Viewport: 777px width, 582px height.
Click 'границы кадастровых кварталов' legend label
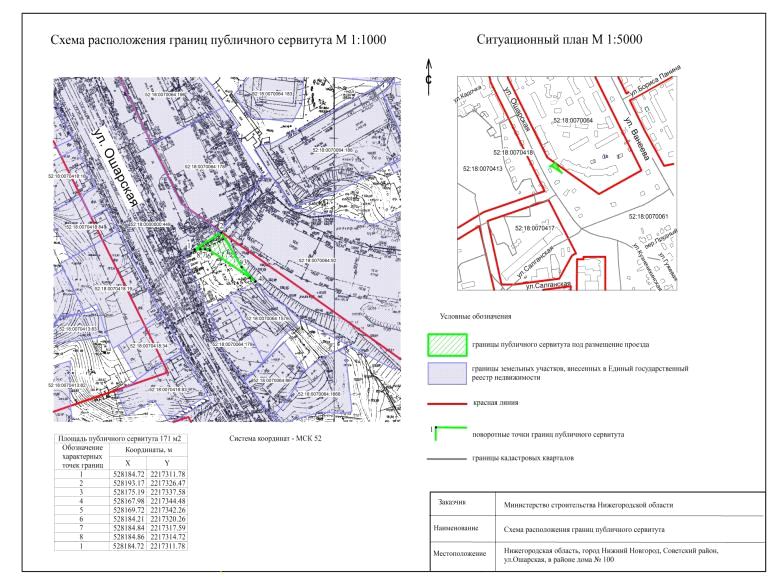tap(523, 459)
